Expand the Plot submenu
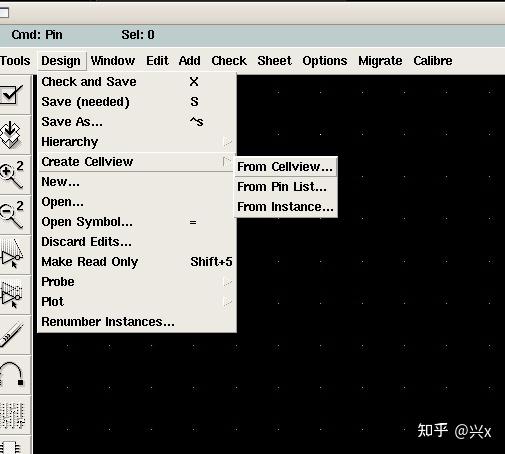Image resolution: width=505 pixels, height=454 pixels. pyautogui.click(x=137, y=302)
